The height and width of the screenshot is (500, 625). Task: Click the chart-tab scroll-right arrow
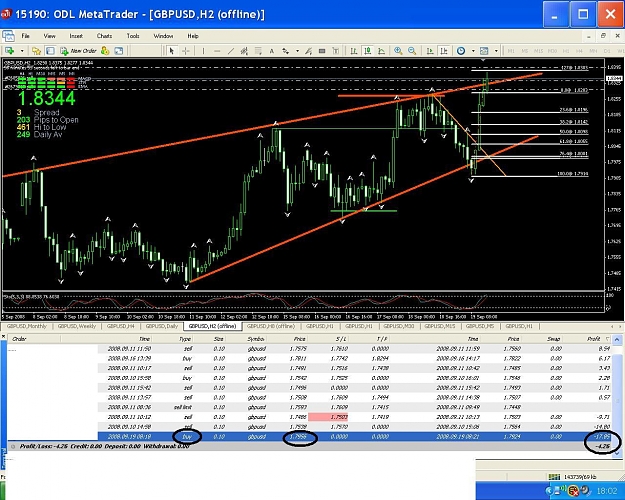pos(621,326)
